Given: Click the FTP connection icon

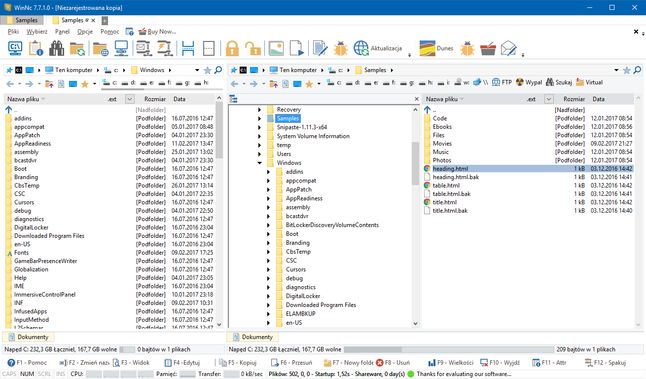Looking at the screenshot, I should 502,82.
